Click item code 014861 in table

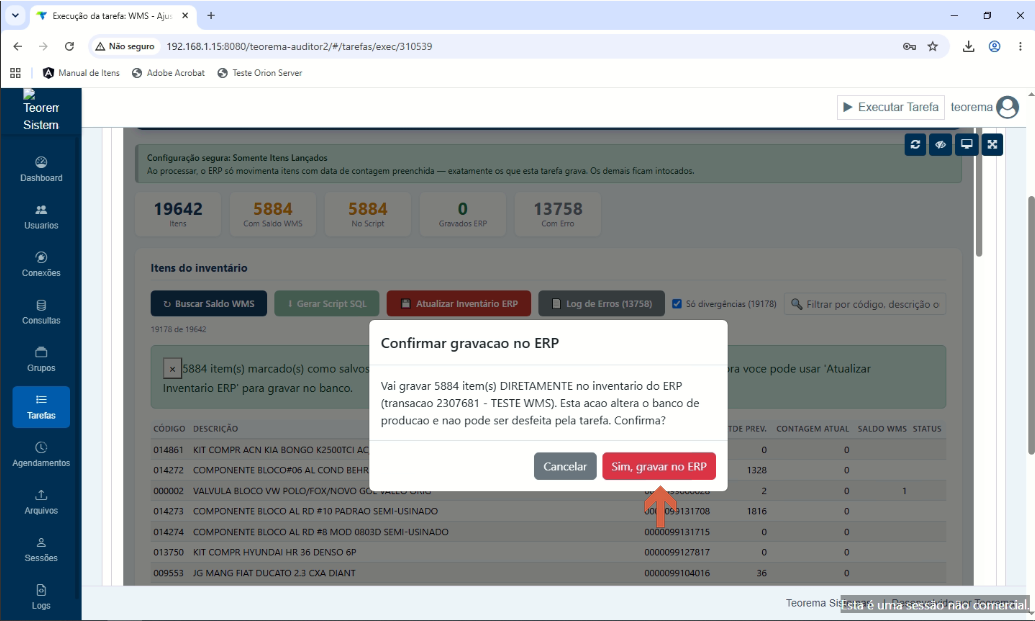tap(168, 449)
